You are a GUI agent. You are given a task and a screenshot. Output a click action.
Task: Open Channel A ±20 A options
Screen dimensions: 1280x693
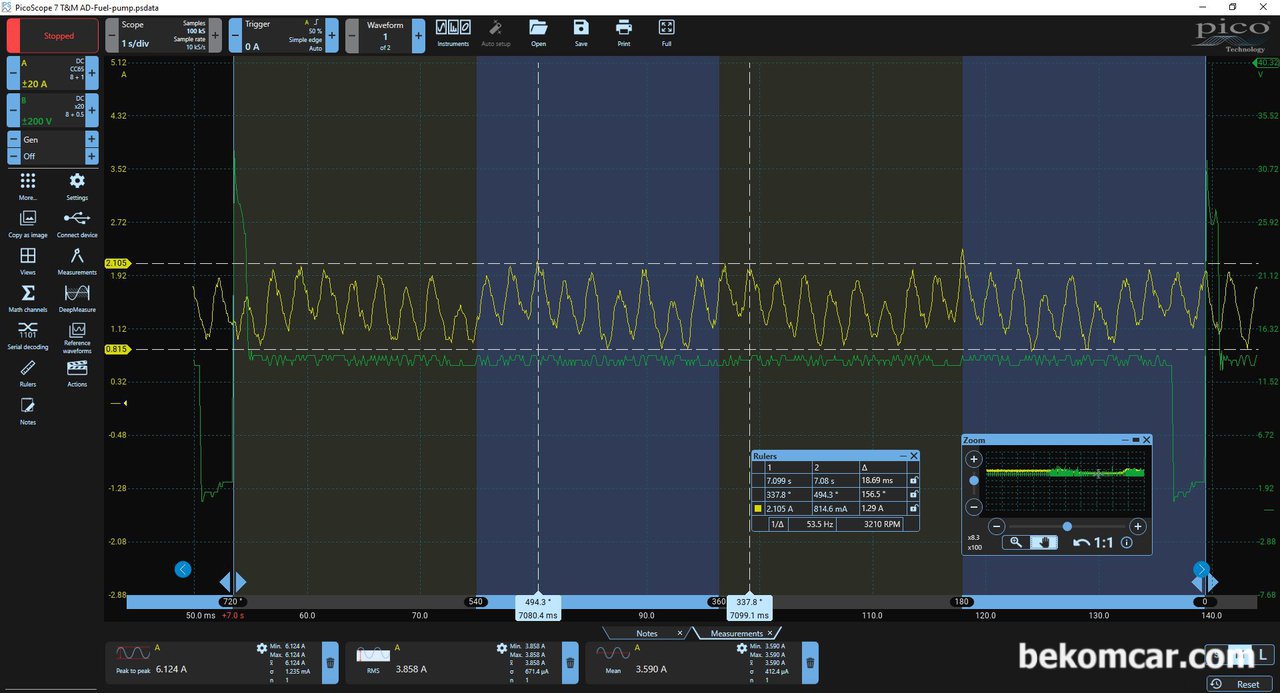53,73
